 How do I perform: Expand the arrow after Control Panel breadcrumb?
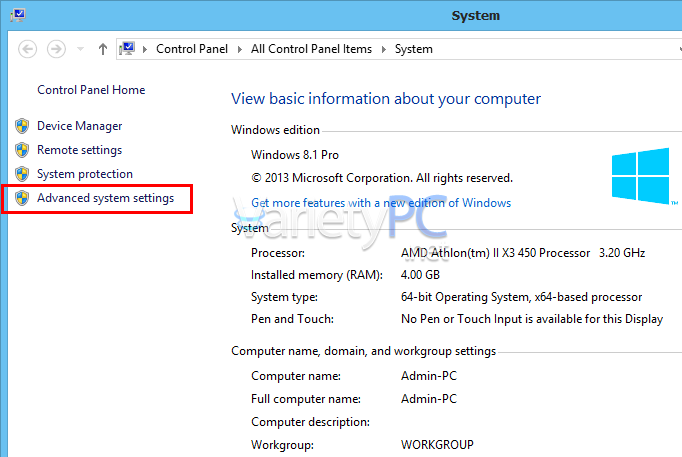240,49
